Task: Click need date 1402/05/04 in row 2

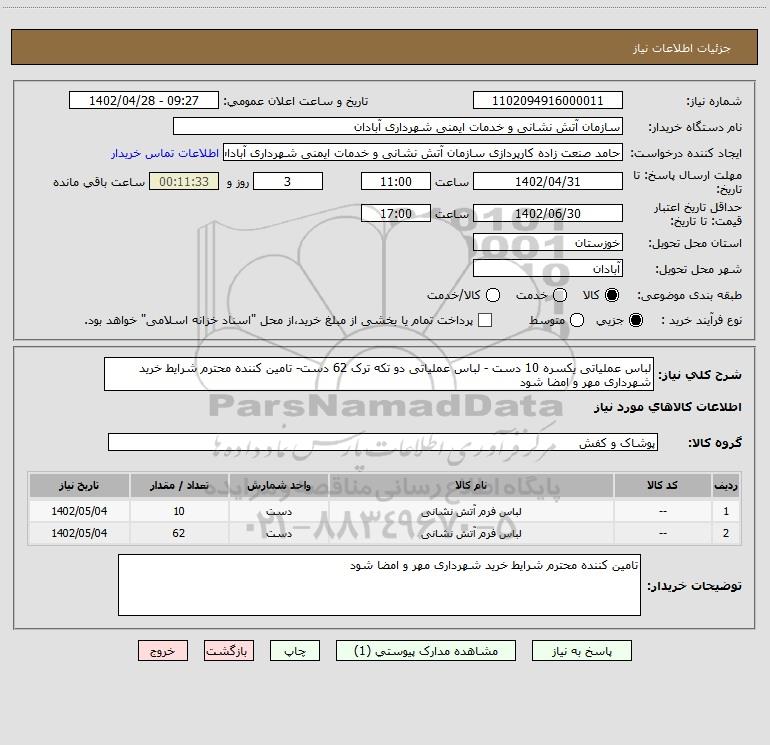Action: [79, 533]
